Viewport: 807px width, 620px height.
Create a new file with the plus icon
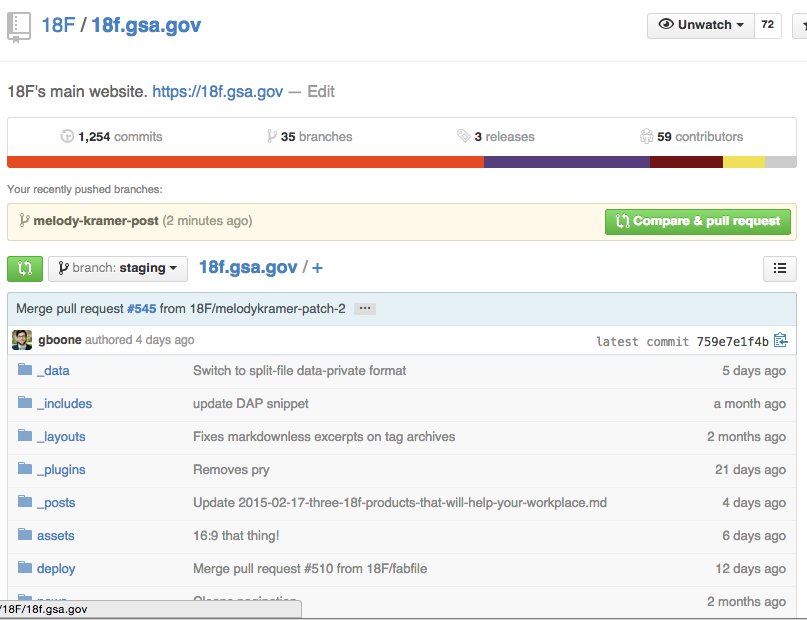point(318,268)
